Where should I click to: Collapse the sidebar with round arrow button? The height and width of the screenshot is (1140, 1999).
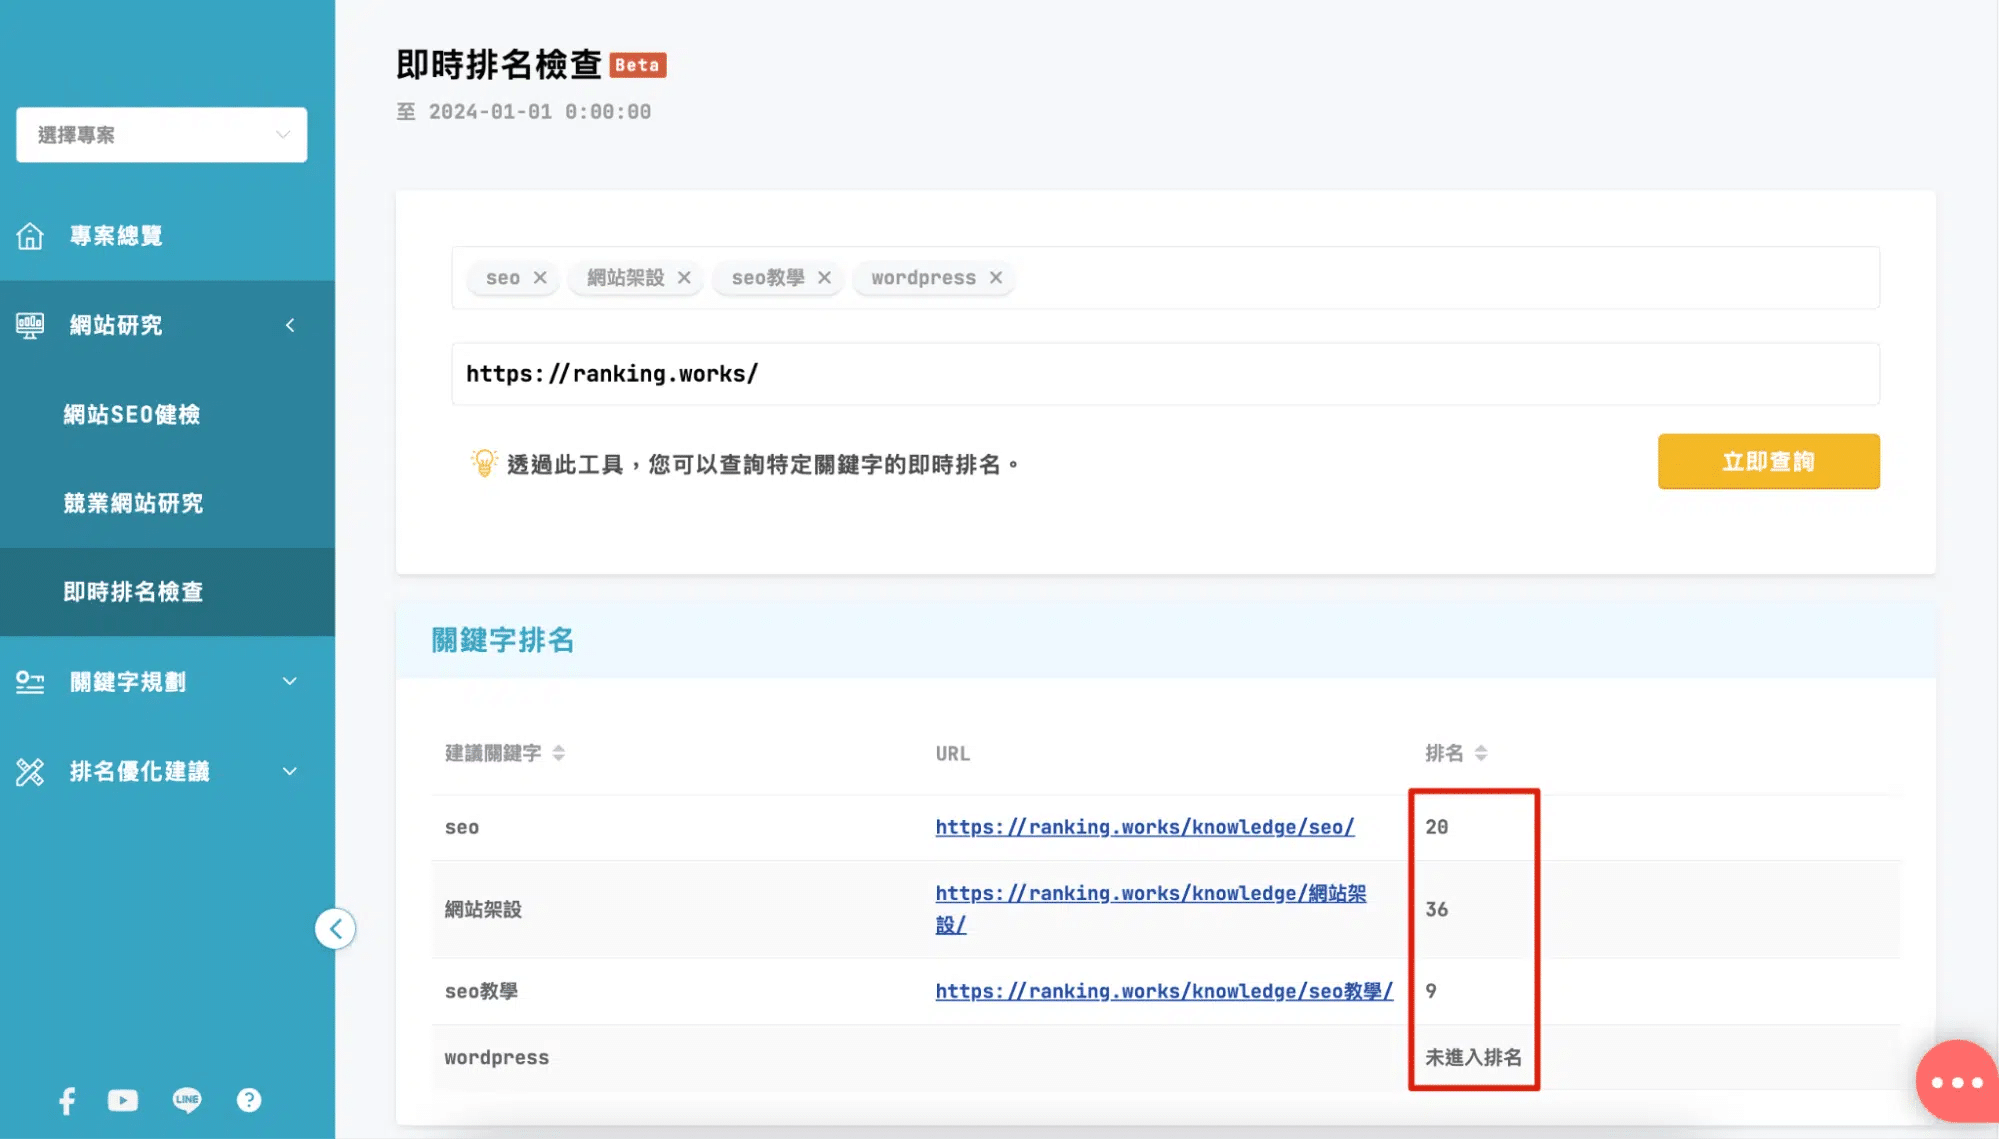[x=335, y=929]
